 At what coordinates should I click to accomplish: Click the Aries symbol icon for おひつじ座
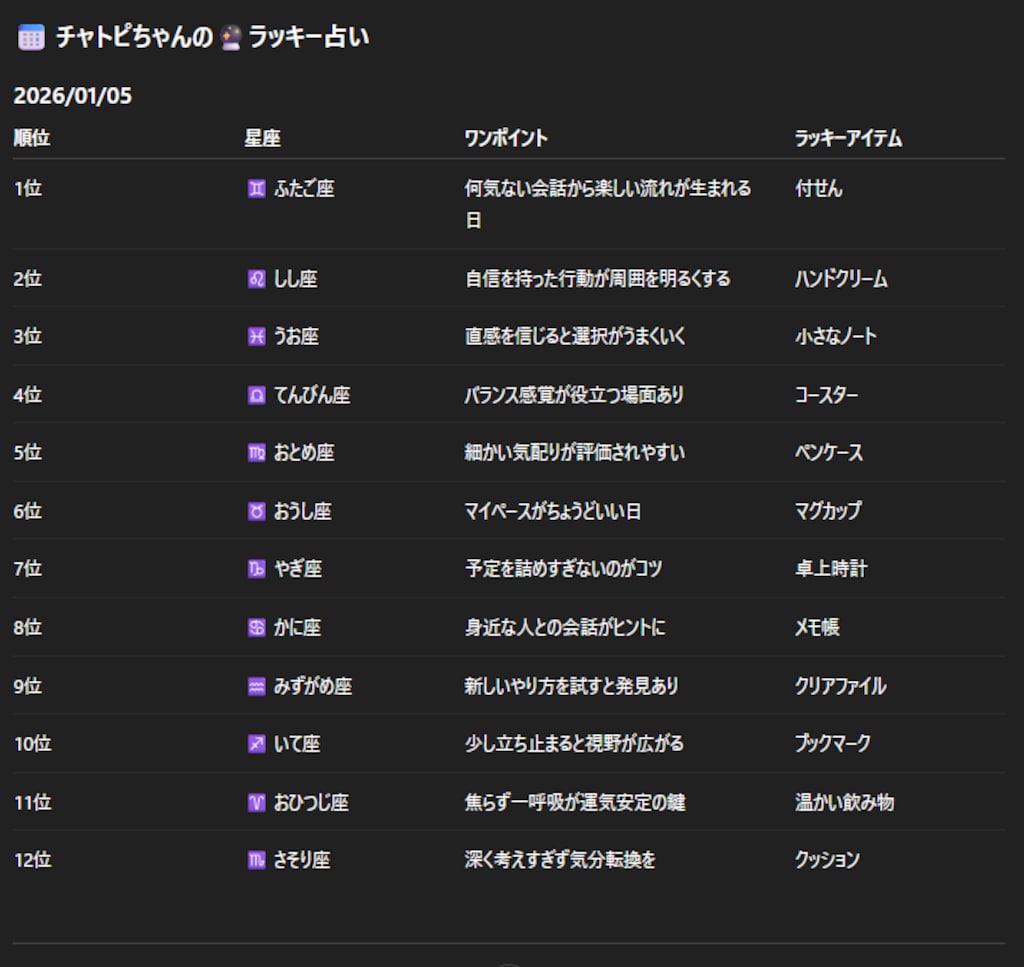coord(257,802)
